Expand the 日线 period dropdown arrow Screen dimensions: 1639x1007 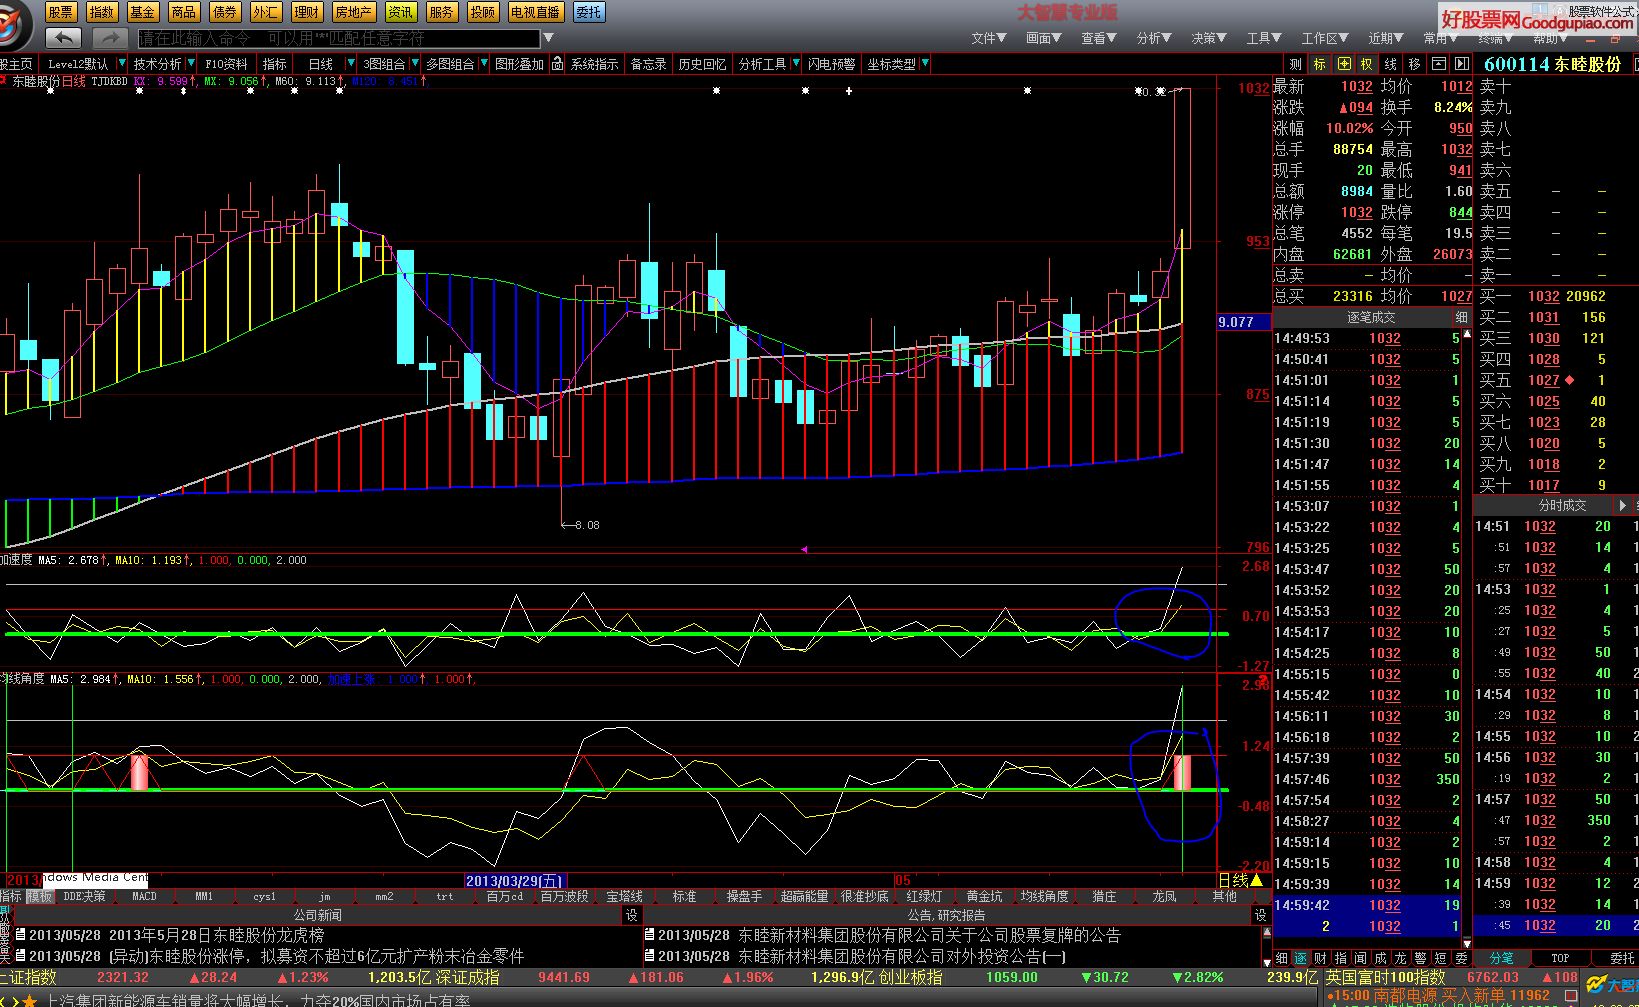(x=350, y=64)
